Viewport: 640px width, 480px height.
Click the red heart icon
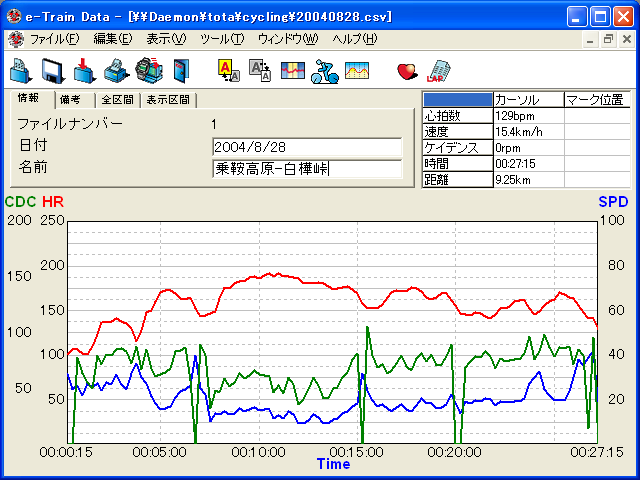407,70
